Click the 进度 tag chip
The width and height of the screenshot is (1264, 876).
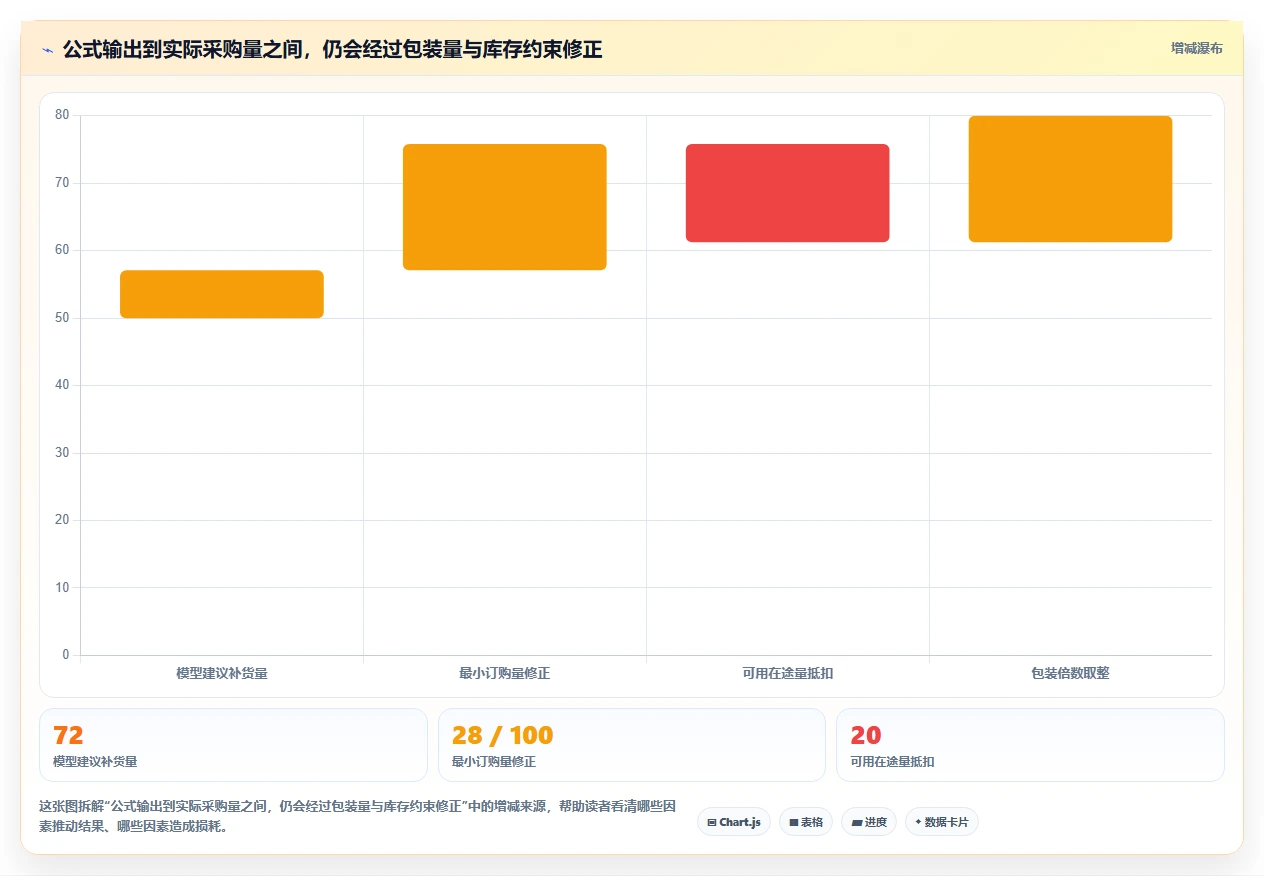tap(869, 822)
